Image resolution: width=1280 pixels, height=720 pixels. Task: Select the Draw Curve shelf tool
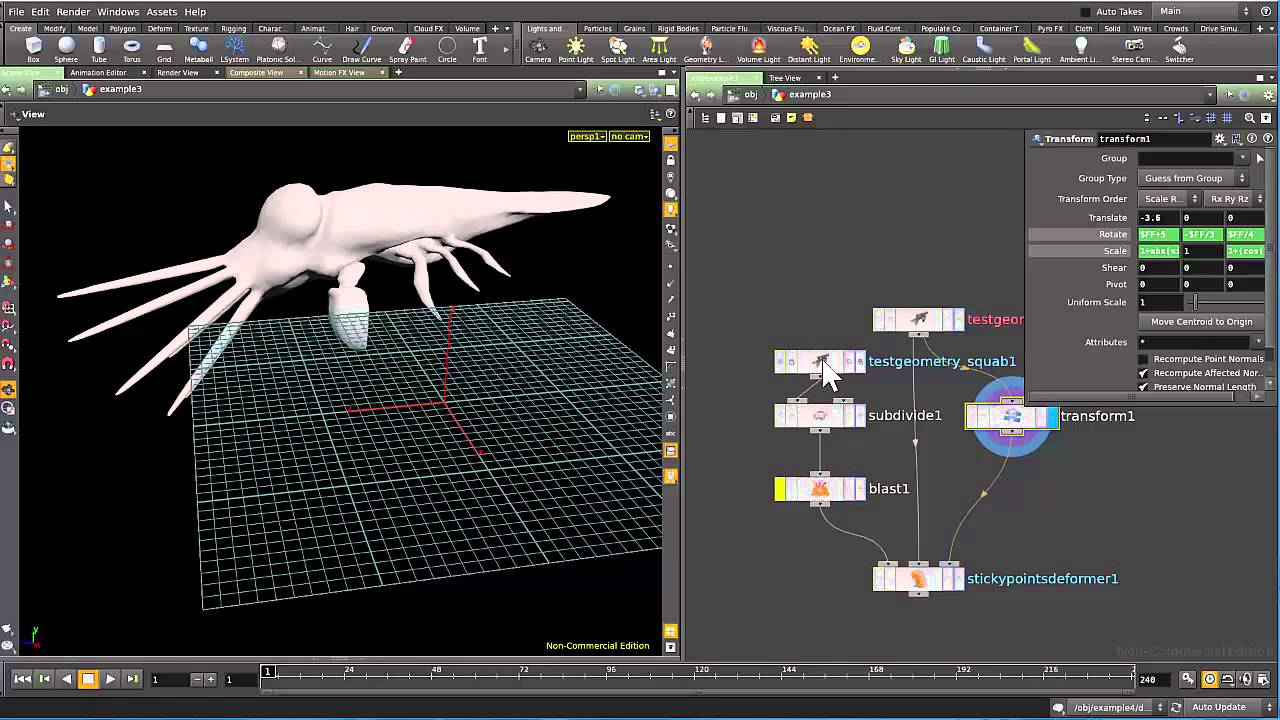(361, 50)
